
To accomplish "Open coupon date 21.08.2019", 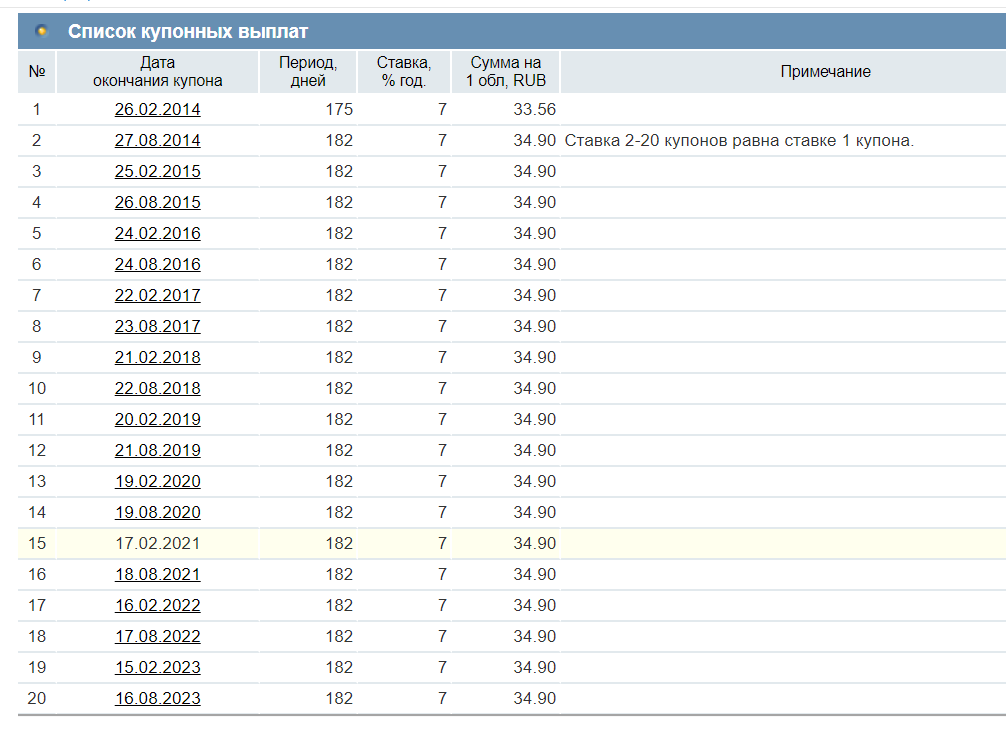I will [157, 450].
